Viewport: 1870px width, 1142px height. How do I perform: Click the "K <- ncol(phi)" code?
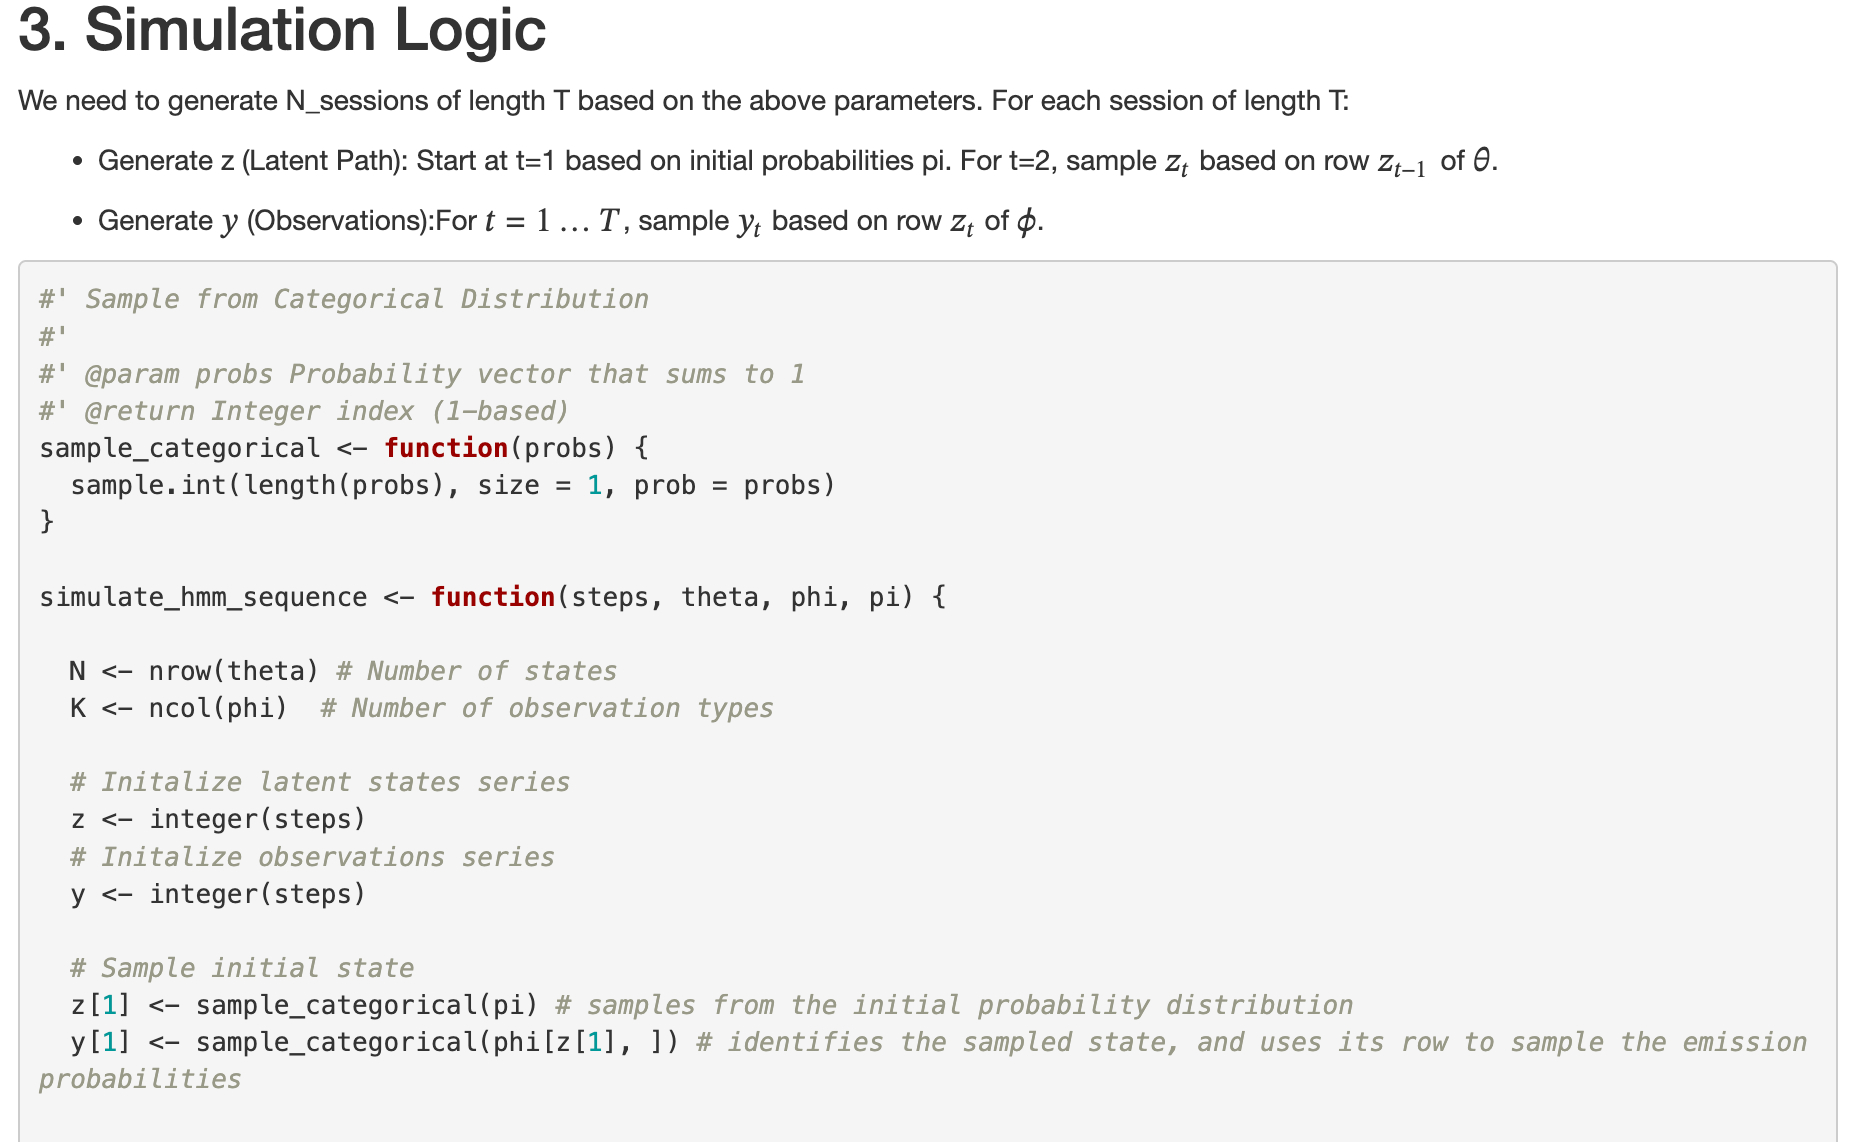(x=178, y=708)
